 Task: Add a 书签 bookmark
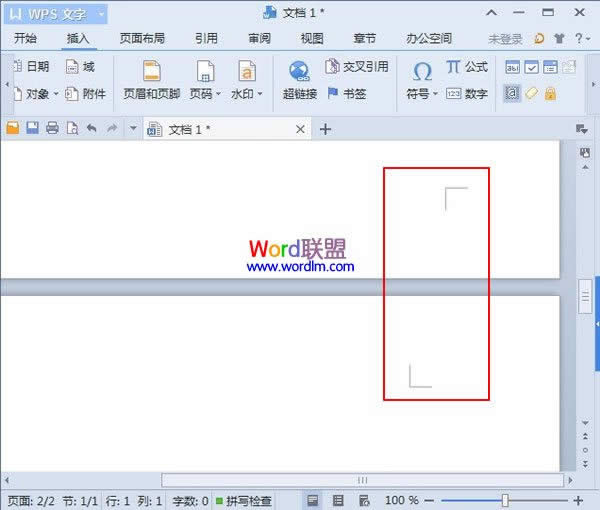[x=347, y=94]
